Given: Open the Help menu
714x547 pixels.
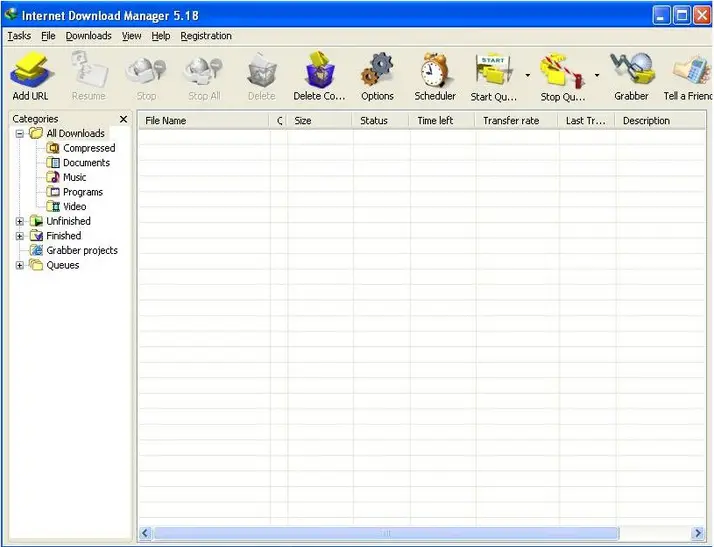Looking at the screenshot, I should [161, 36].
